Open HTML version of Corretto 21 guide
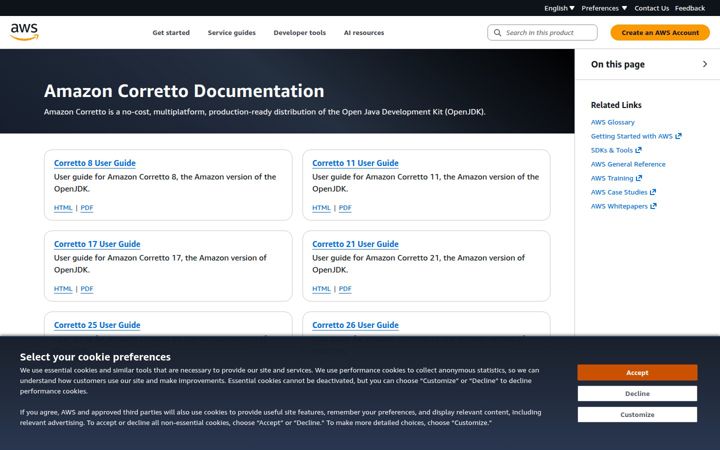This screenshot has width=720, height=450. point(321,289)
